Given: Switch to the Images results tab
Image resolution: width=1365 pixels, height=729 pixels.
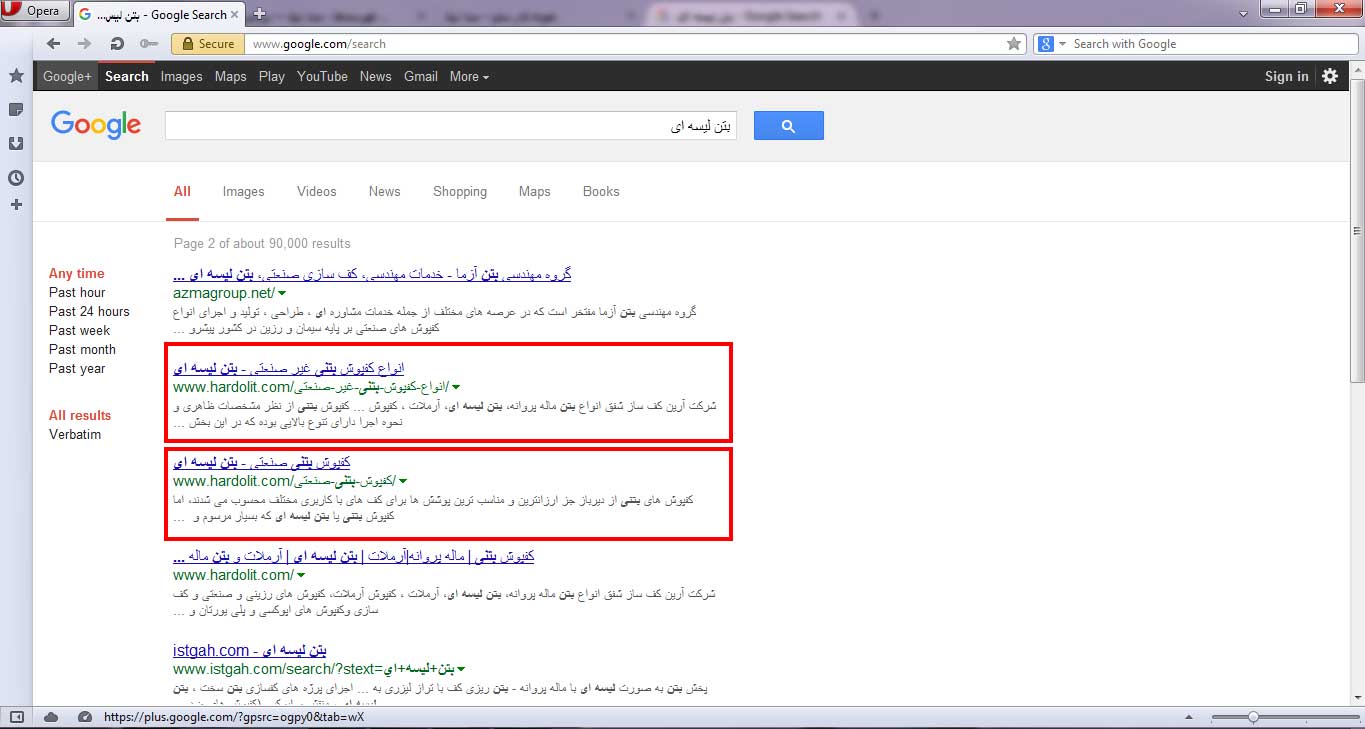Looking at the screenshot, I should click(243, 191).
